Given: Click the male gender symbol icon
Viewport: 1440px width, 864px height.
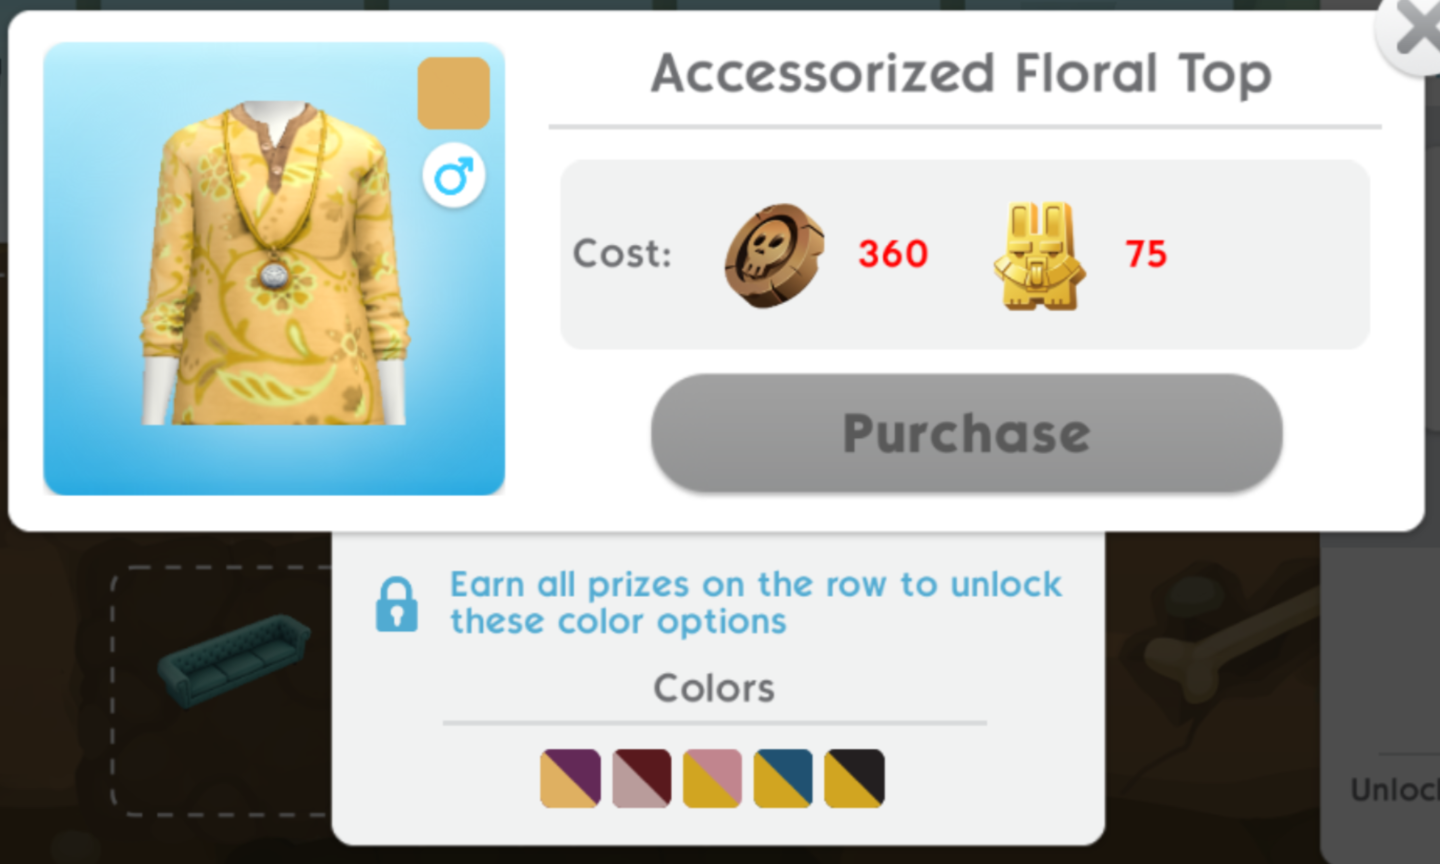Looking at the screenshot, I should tap(454, 177).
